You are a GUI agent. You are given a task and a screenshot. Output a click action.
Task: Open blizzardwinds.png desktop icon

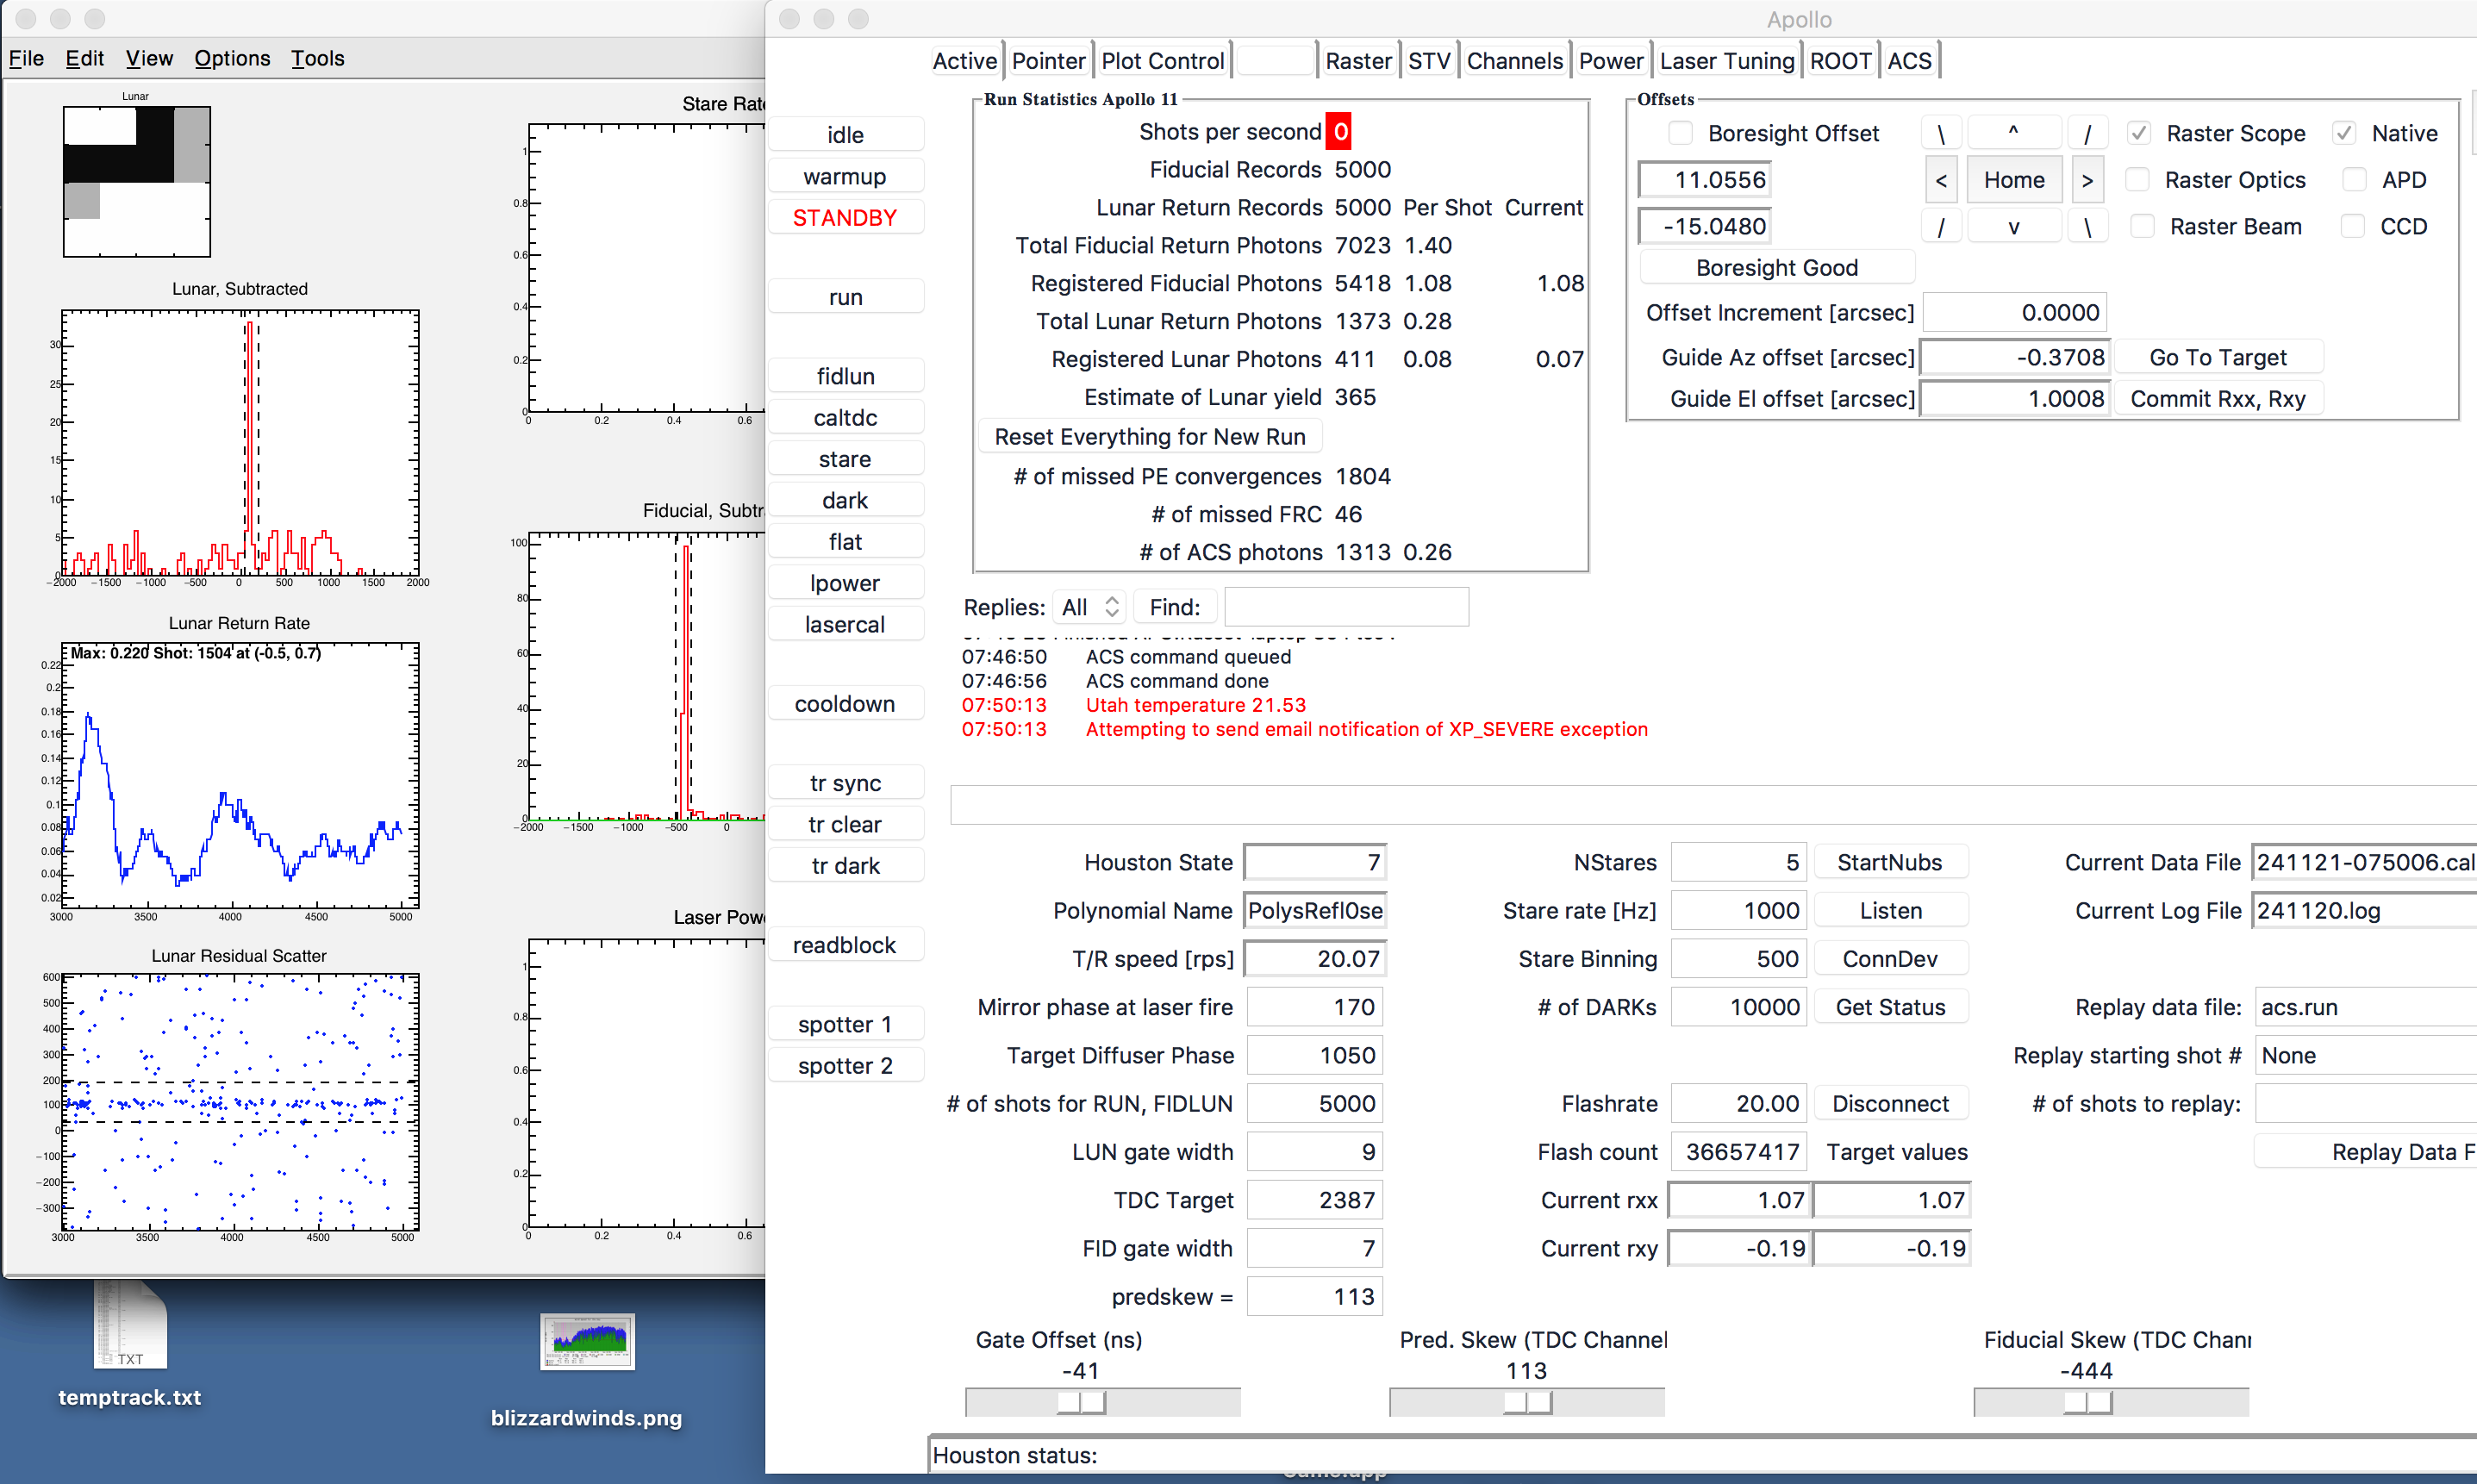[587, 1341]
